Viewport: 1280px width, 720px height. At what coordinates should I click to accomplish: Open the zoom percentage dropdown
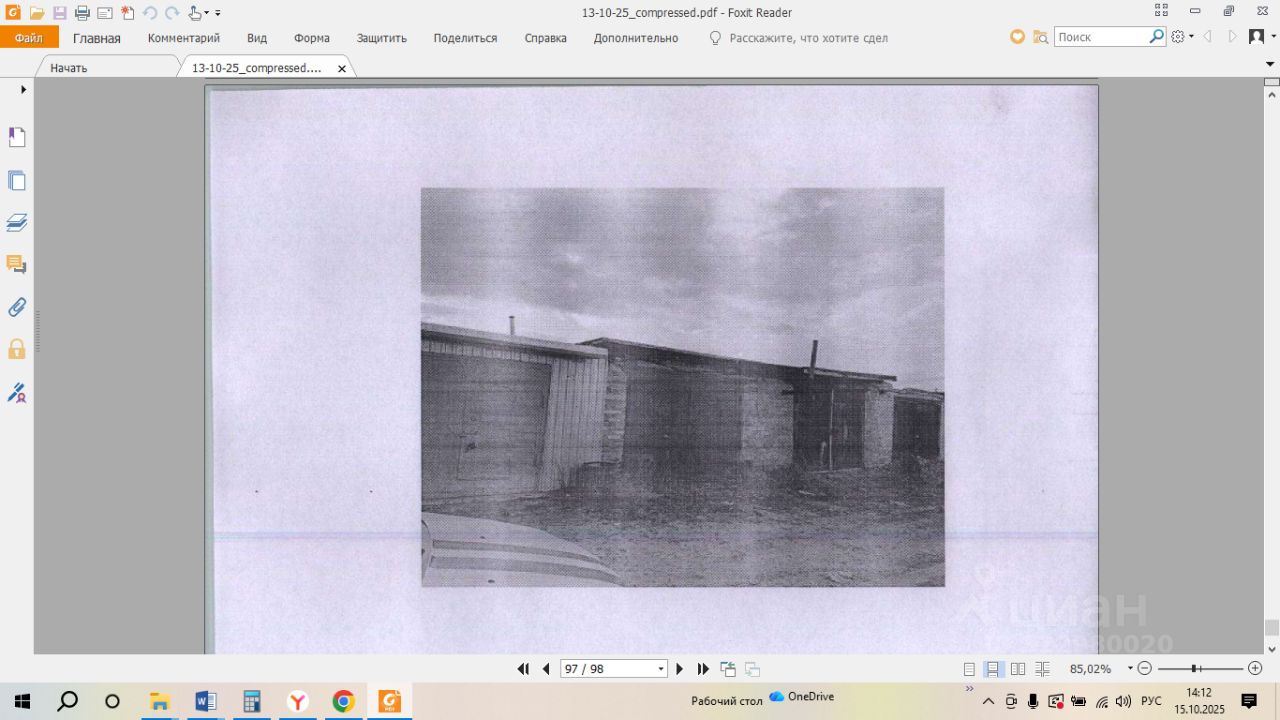(x=1130, y=669)
